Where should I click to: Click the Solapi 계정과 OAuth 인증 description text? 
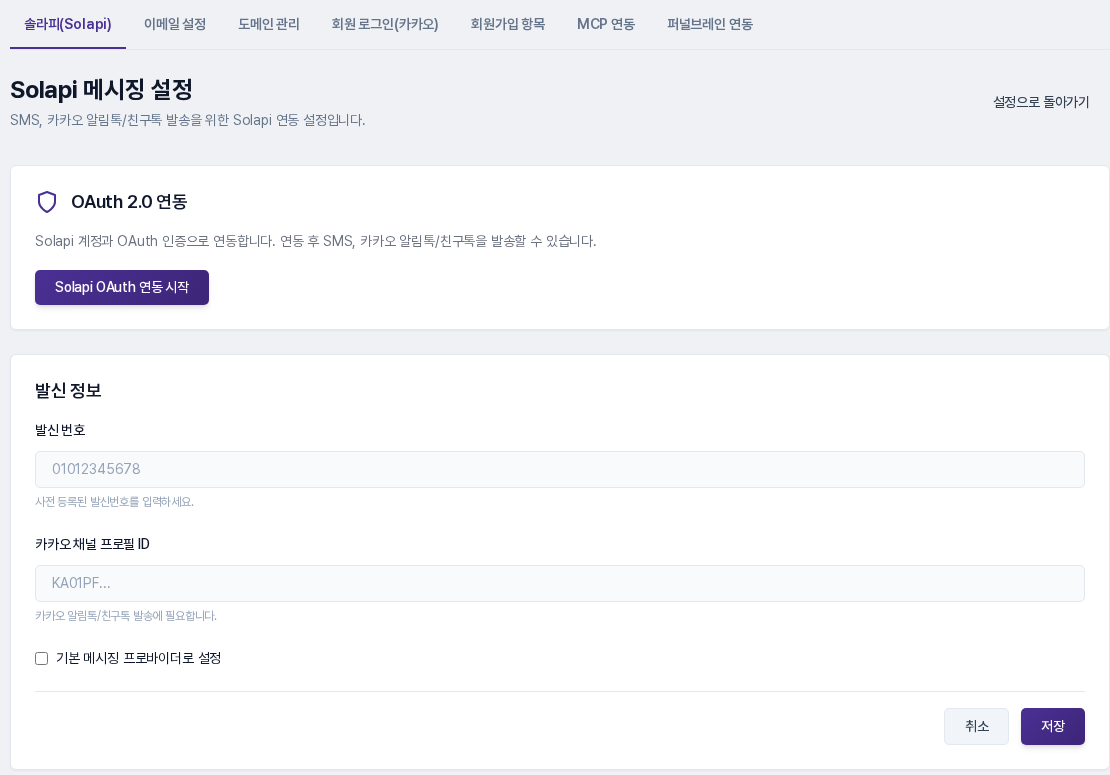[x=316, y=241]
